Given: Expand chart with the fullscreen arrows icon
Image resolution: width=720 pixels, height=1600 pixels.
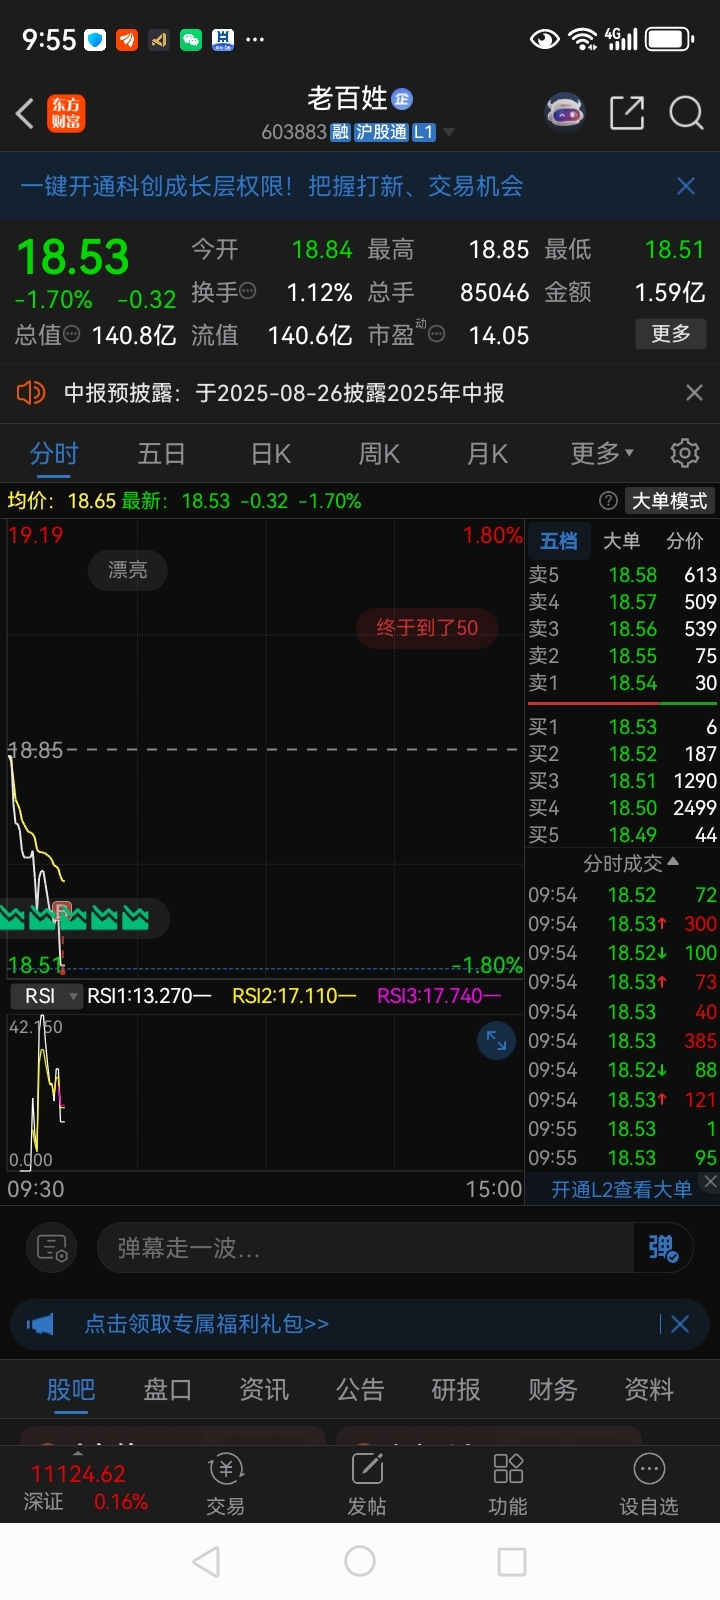Looking at the screenshot, I should [x=496, y=1041].
